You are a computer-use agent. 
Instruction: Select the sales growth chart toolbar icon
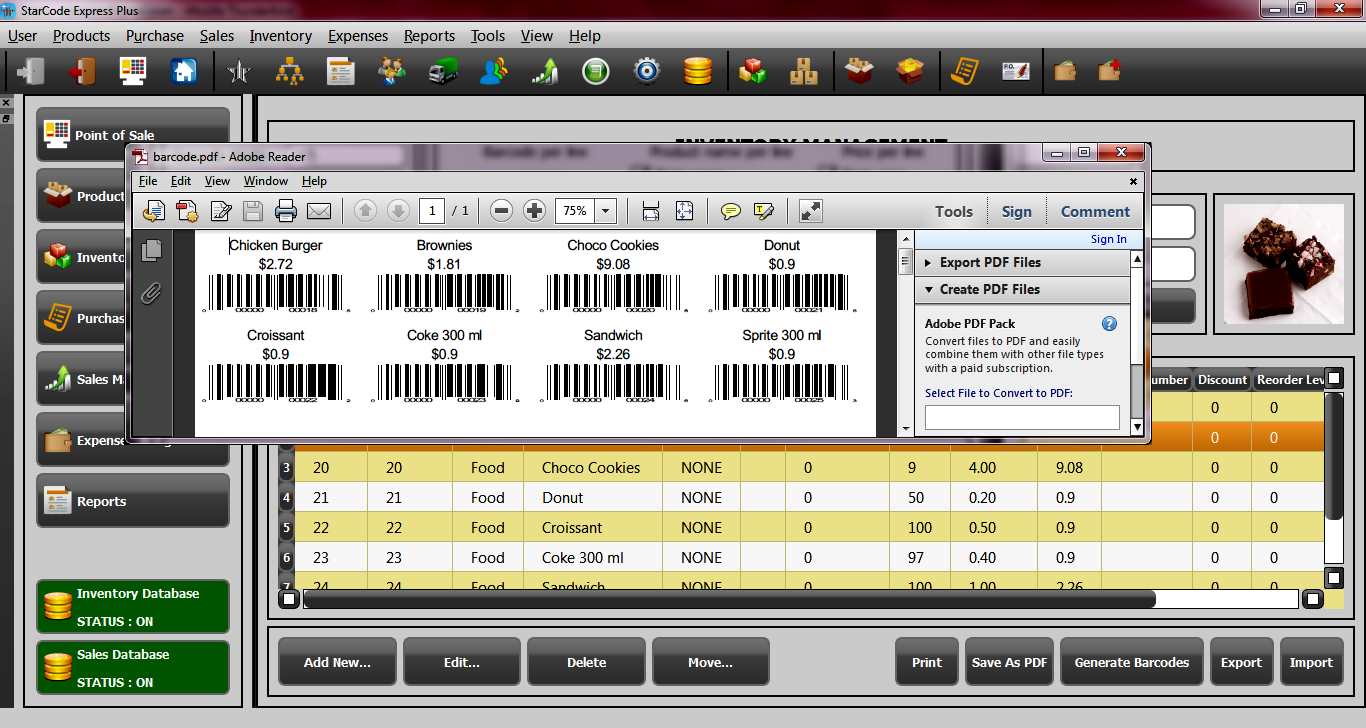544,70
